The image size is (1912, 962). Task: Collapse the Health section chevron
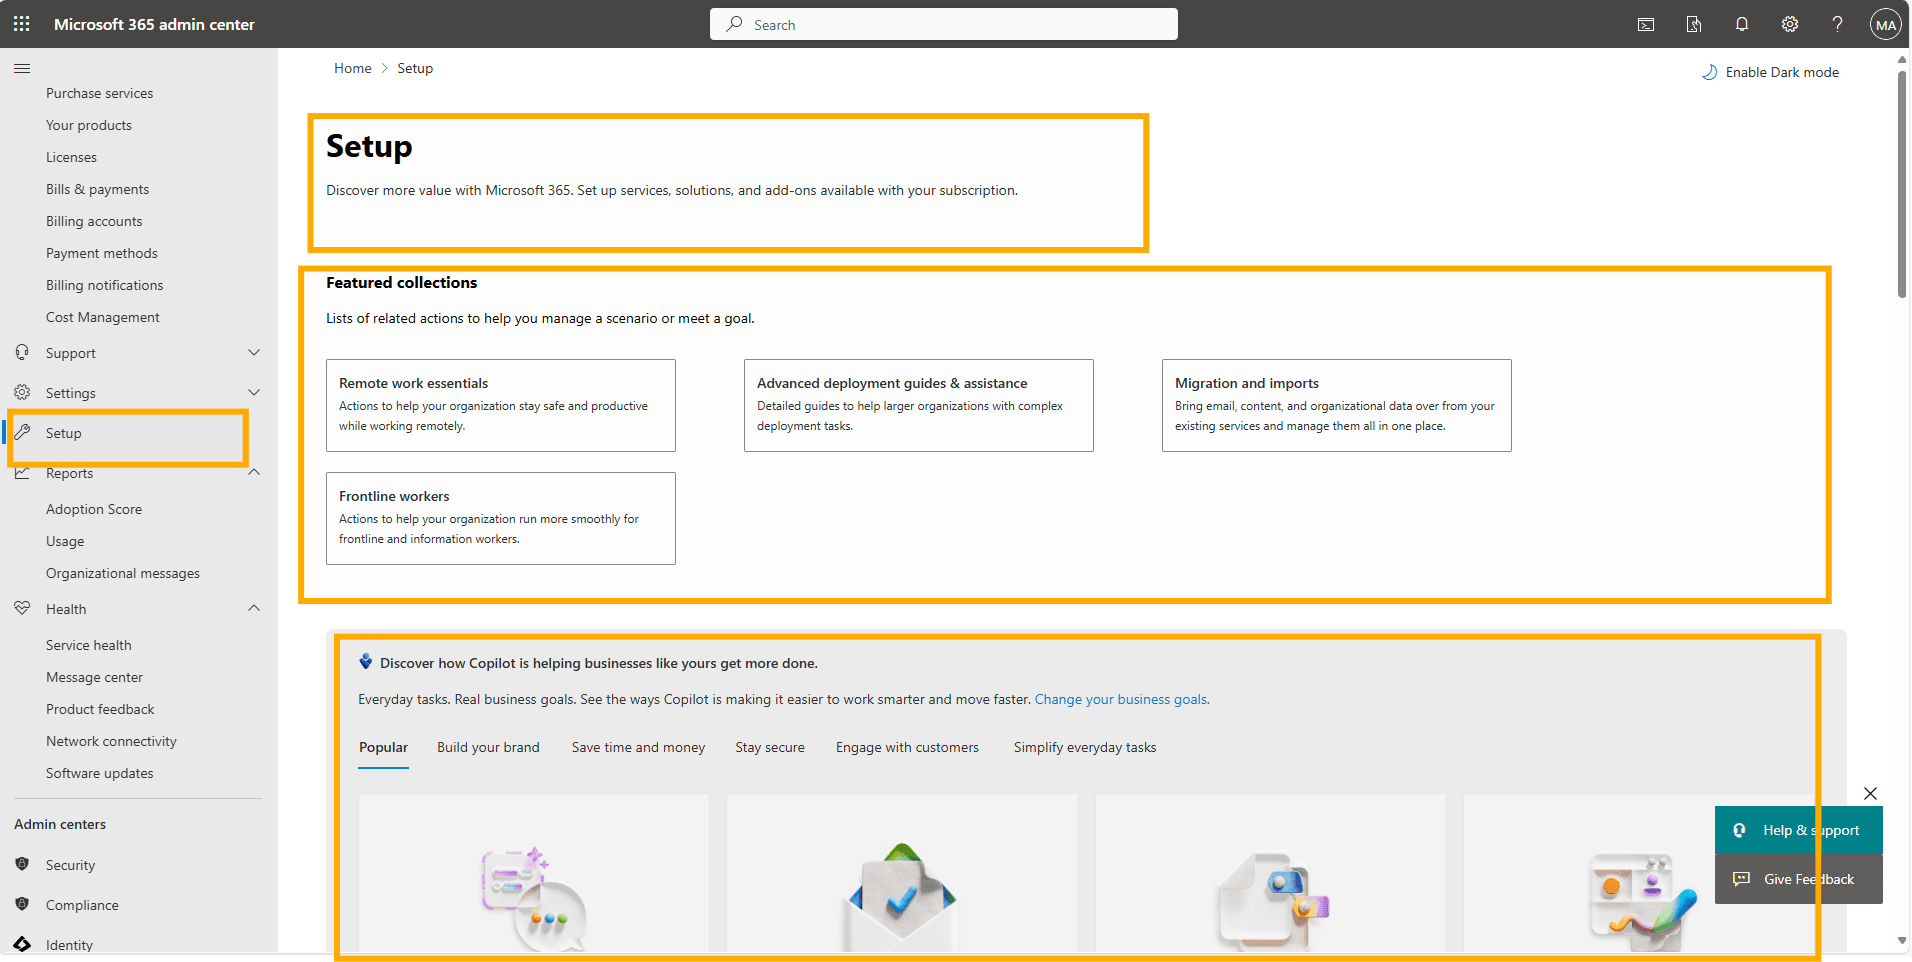click(255, 608)
